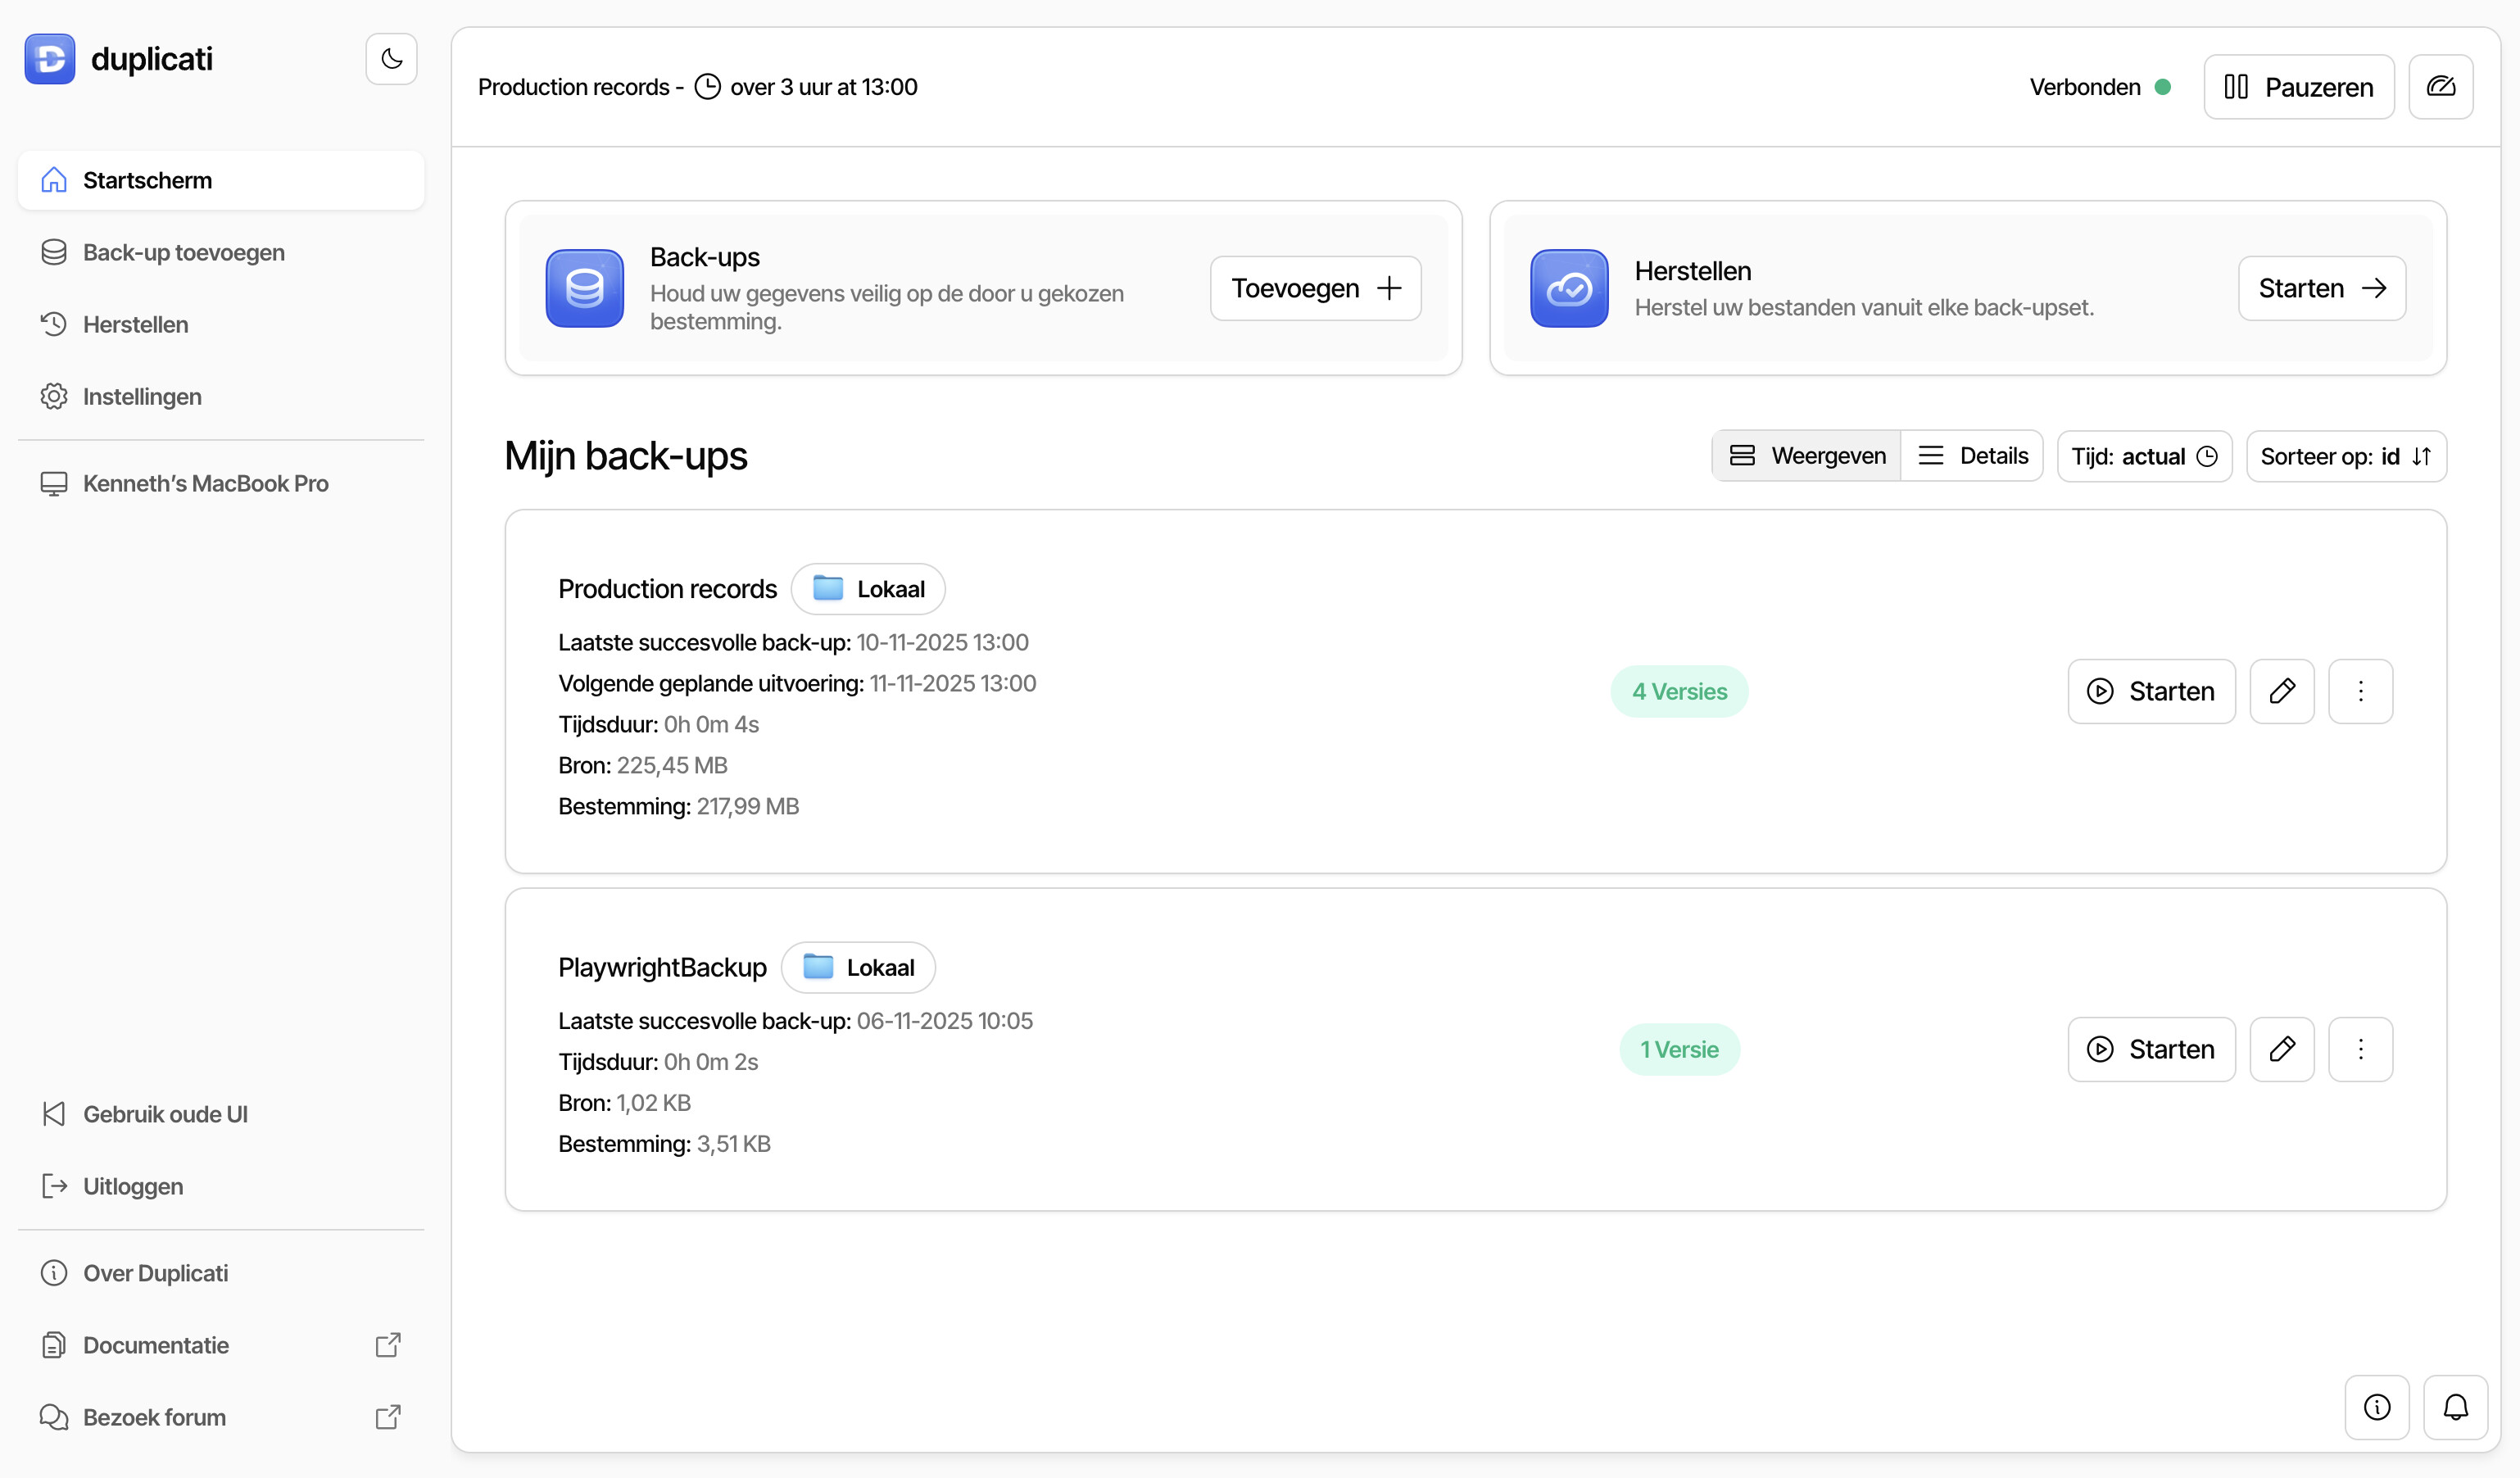Click the Back-ups database tile icon

point(584,288)
